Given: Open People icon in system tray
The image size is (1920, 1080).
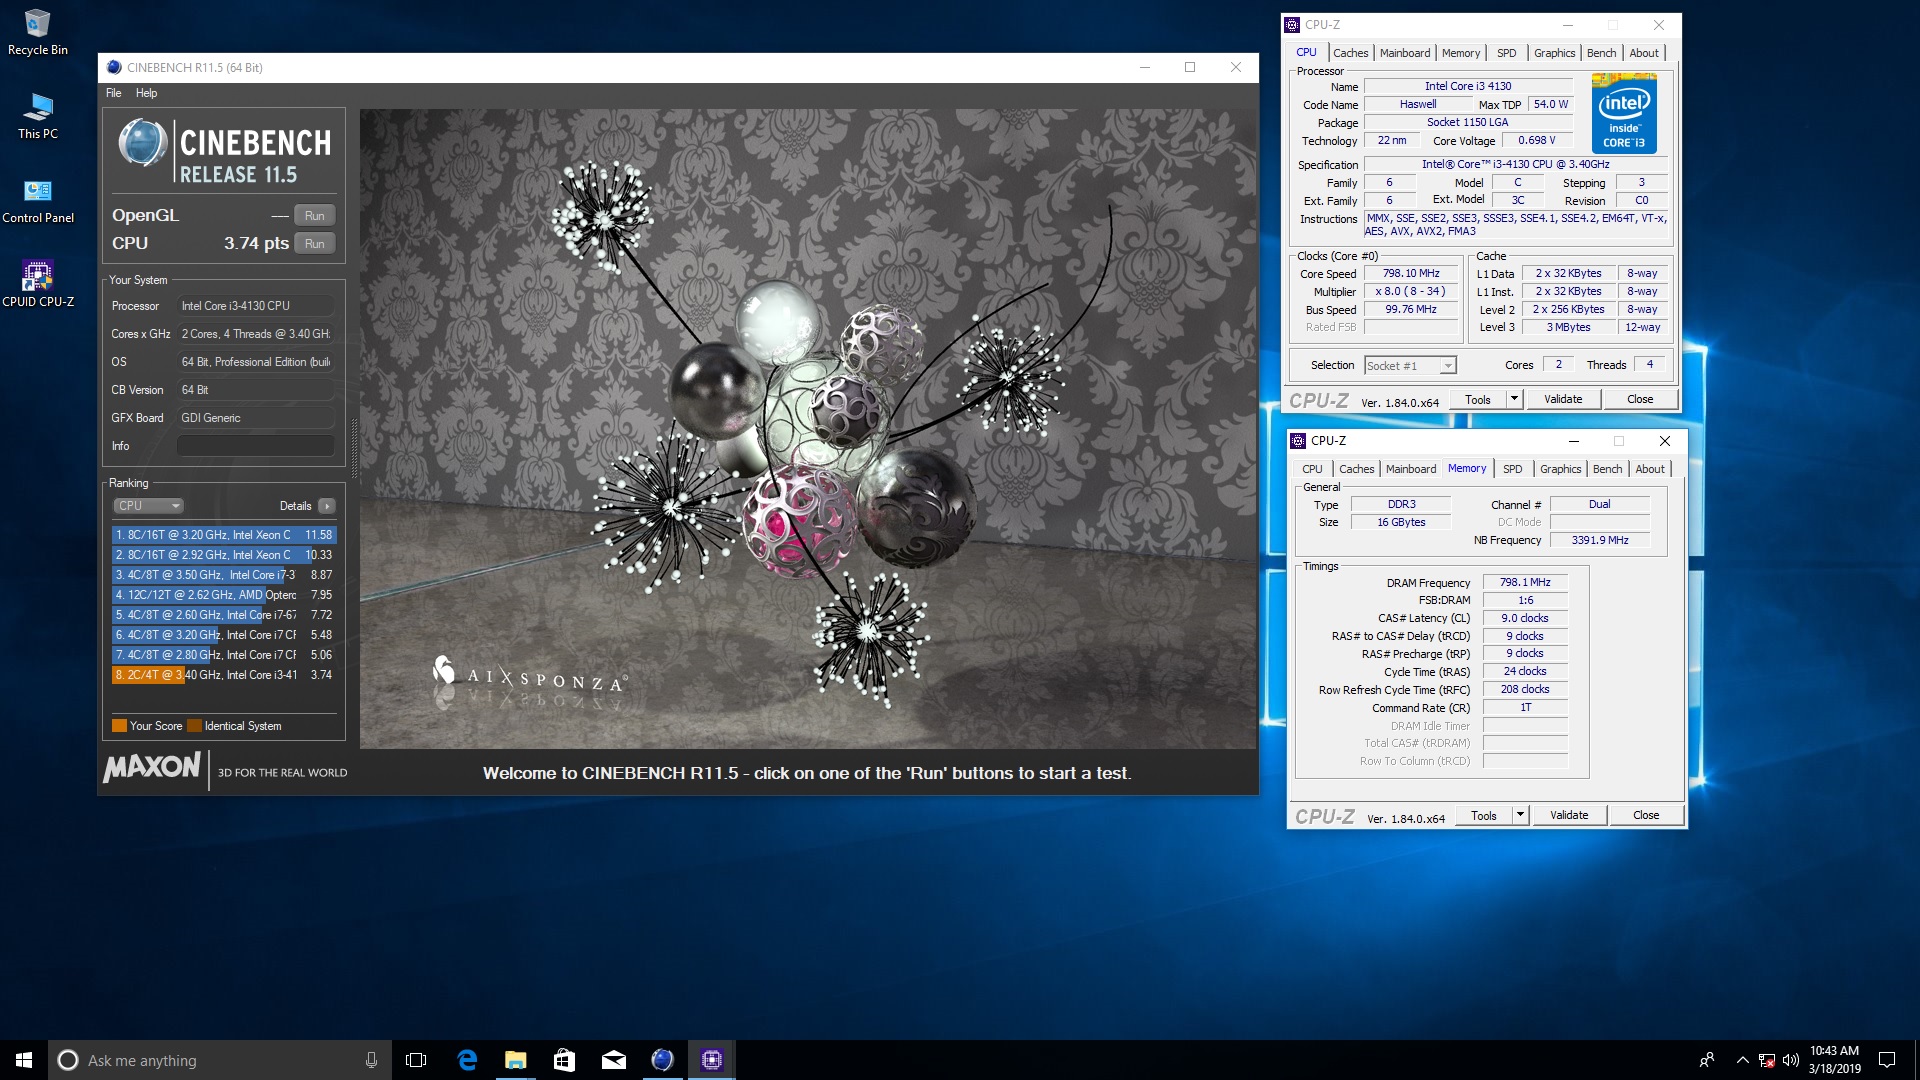Looking at the screenshot, I should pos(1707,1060).
